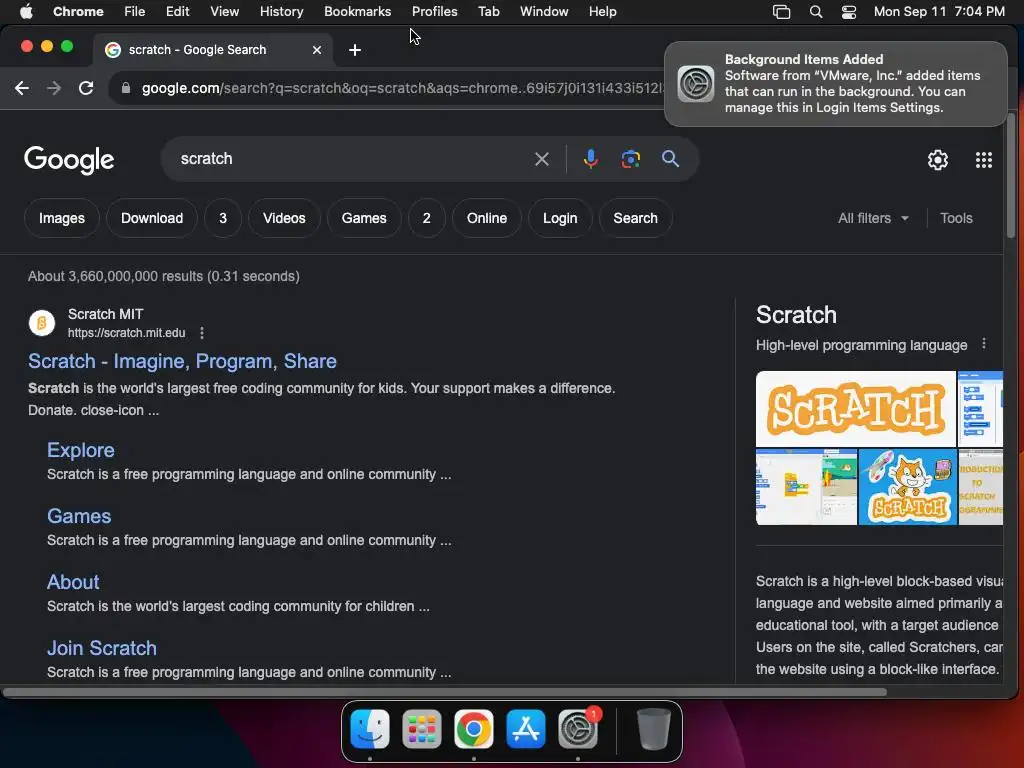
Task: Open Control Center in menu bar
Action: pyautogui.click(x=848, y=11)
